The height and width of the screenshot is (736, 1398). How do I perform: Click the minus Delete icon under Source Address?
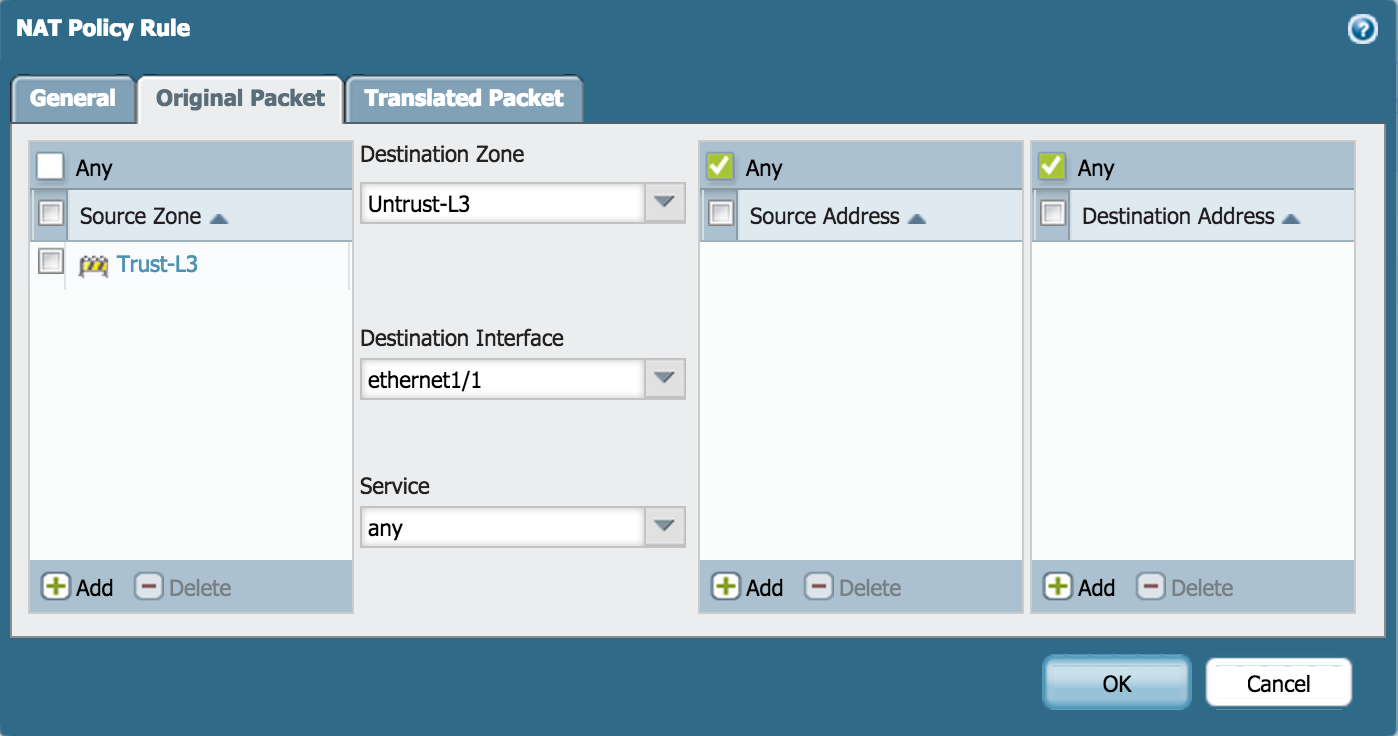(819, 587)
